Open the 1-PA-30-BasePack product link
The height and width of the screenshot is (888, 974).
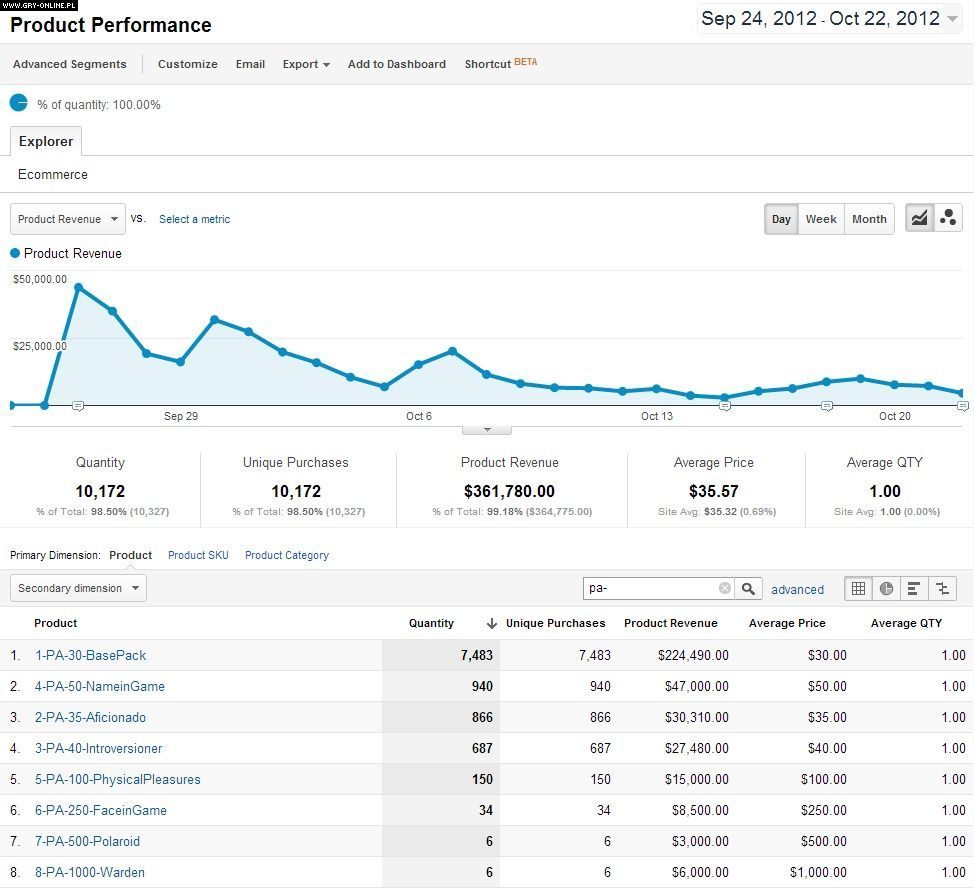point(90,655)
